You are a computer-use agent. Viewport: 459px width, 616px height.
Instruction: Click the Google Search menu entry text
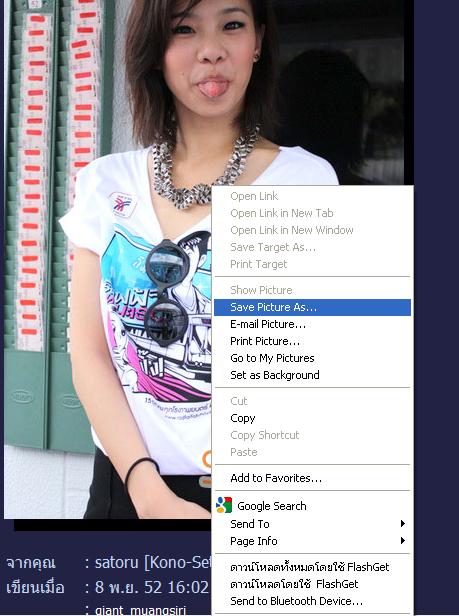(x=272, y=506)
